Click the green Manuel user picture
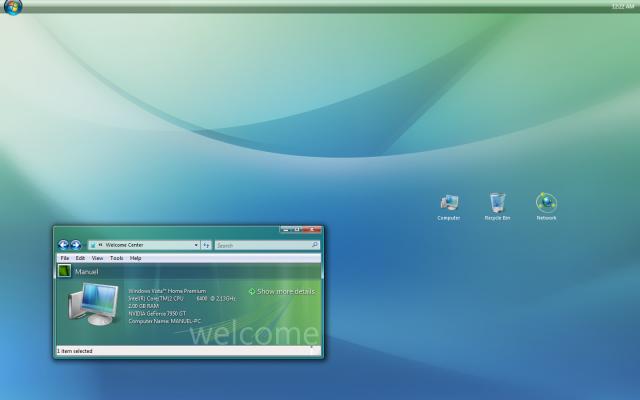 [x=64, y=271]
